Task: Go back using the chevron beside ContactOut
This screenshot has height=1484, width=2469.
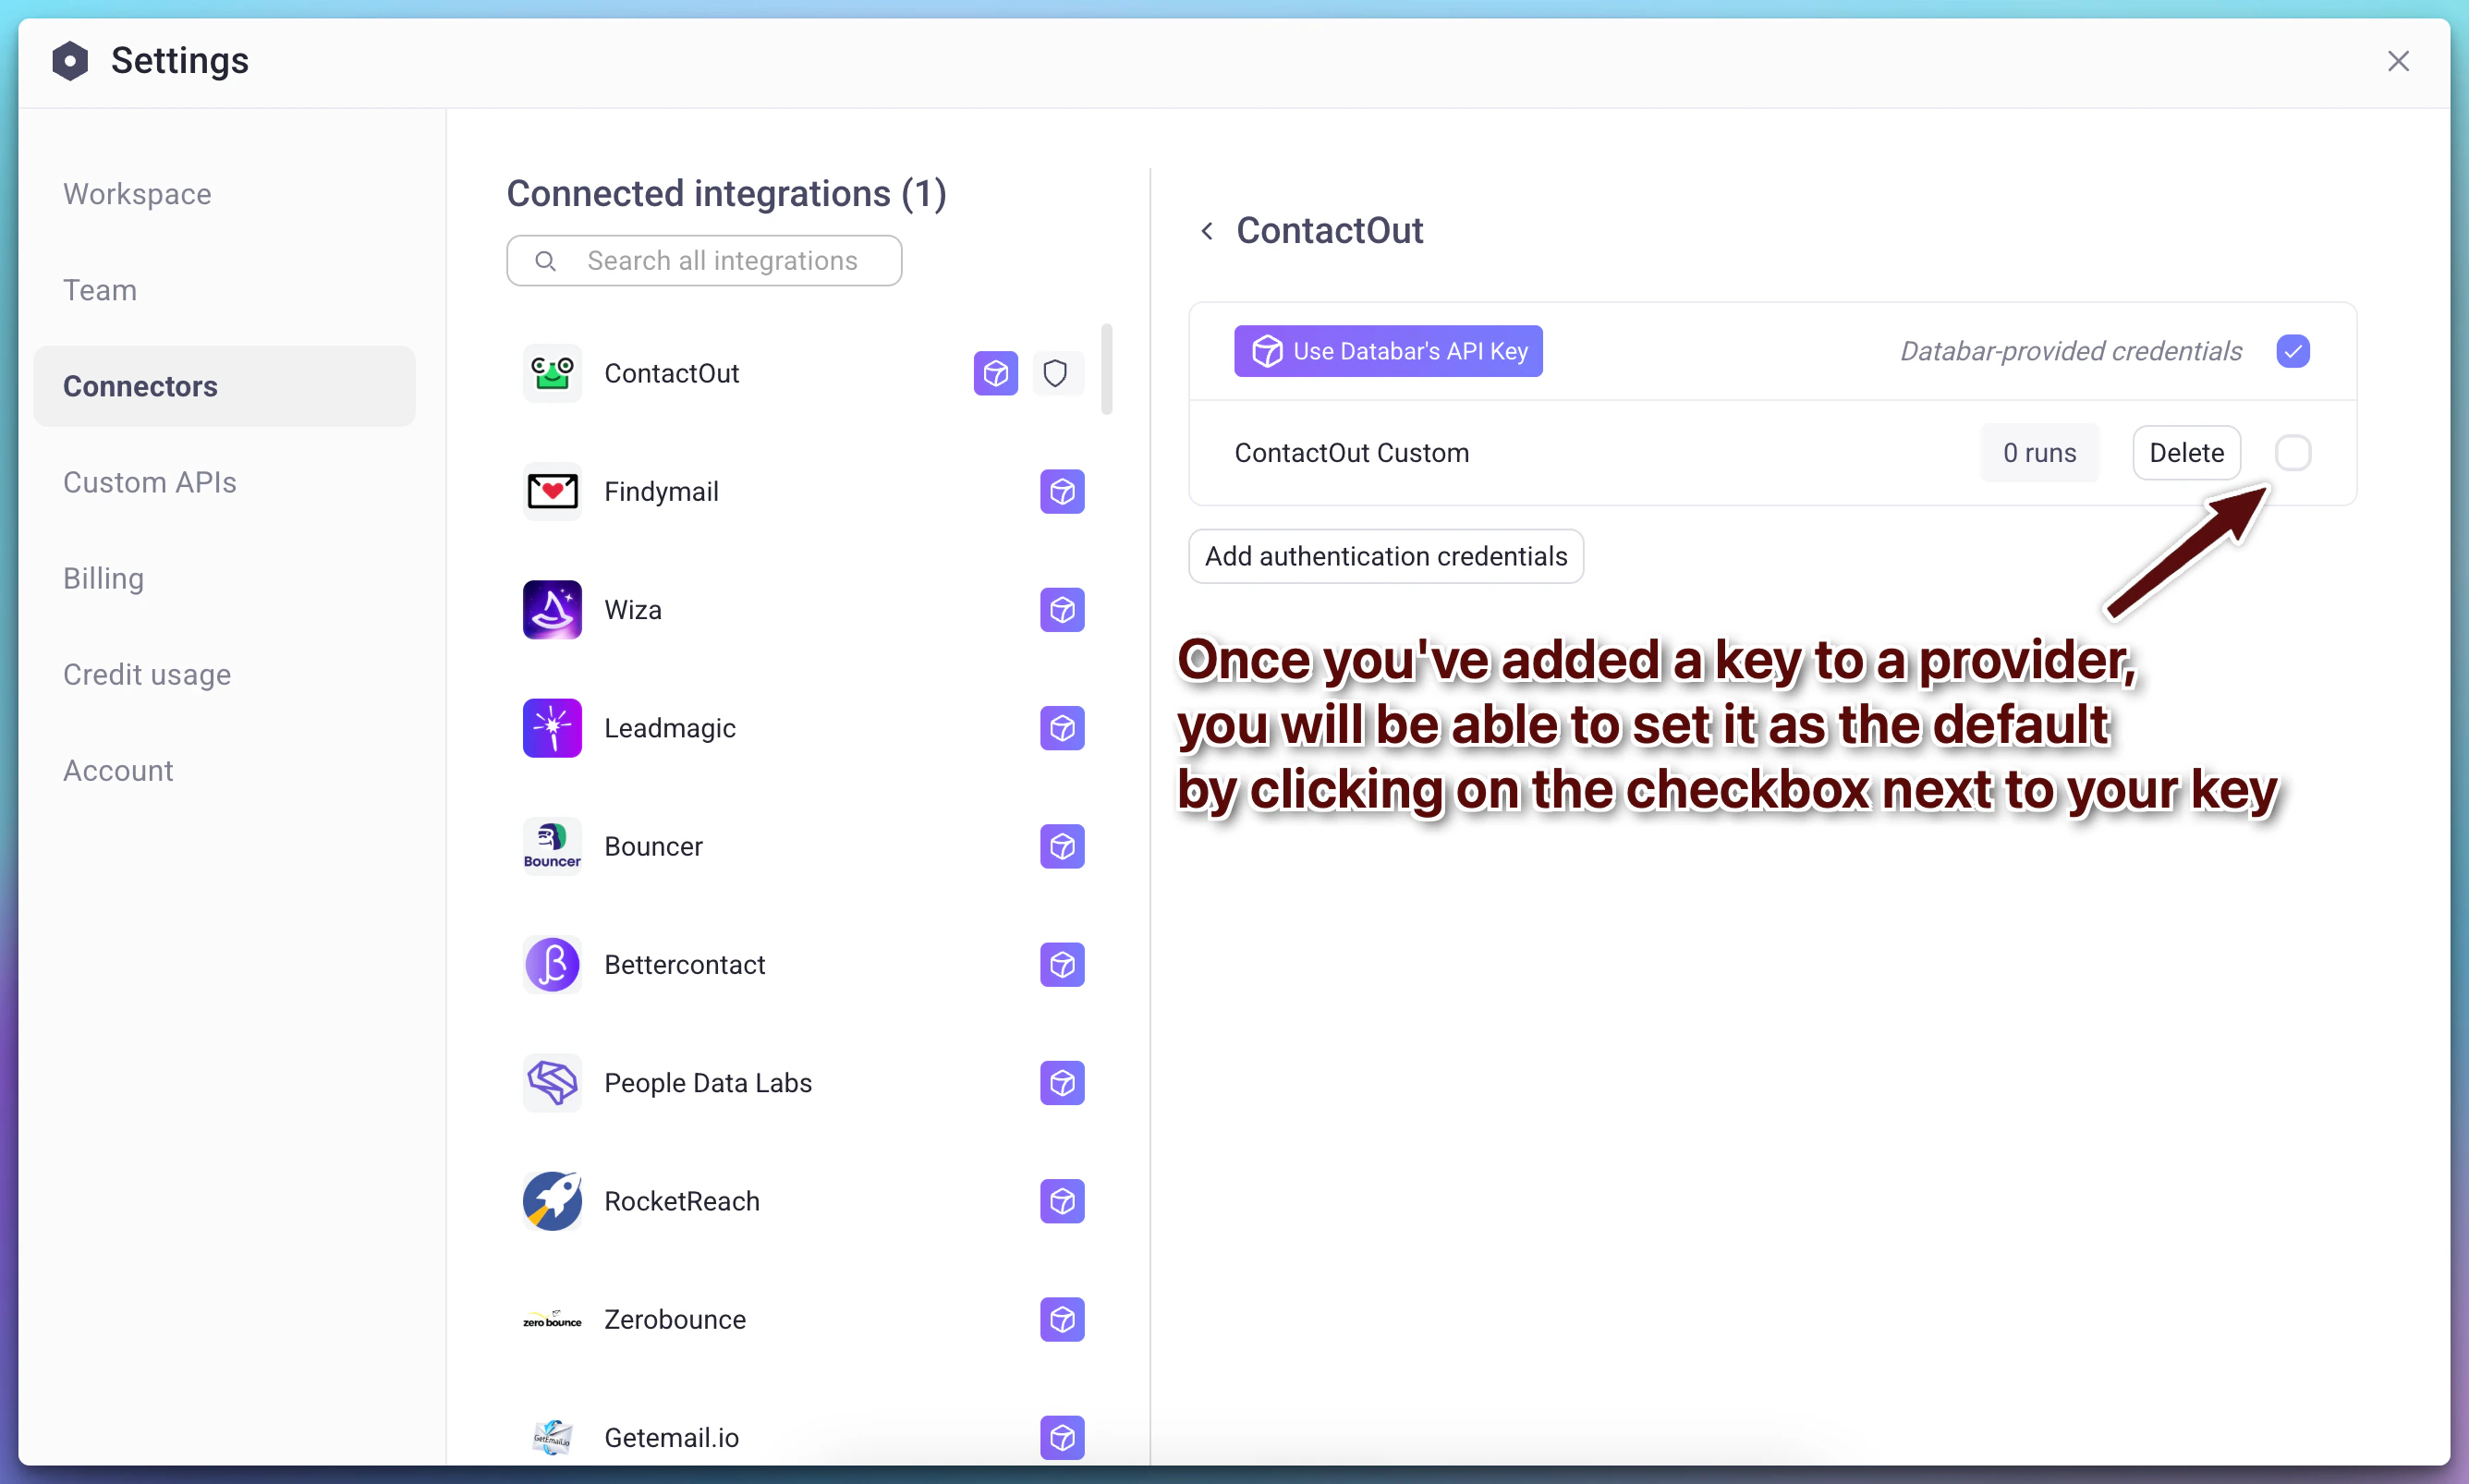Action: pyautogui.click(x=1207, y=231)
